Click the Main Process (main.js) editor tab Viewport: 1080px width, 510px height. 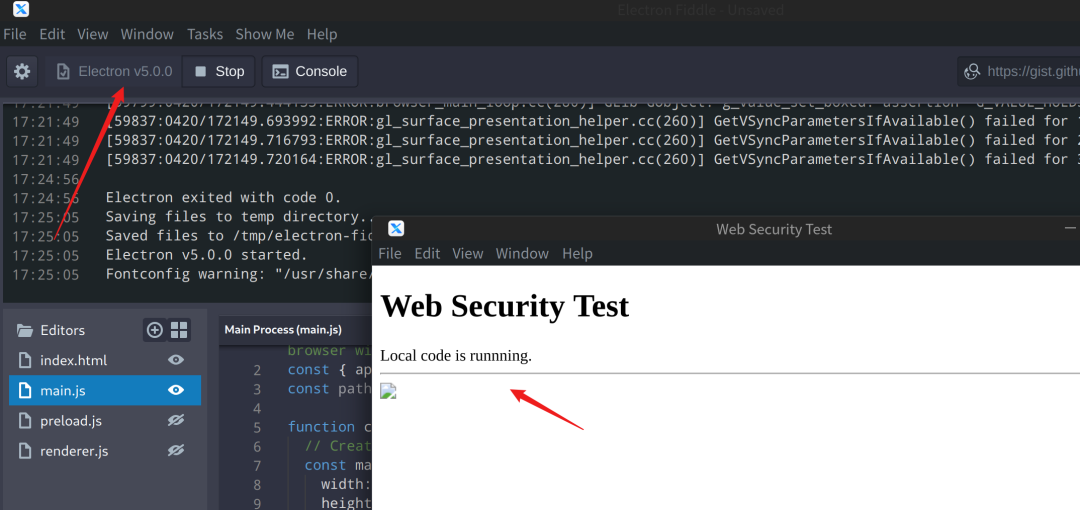[283, 330]
